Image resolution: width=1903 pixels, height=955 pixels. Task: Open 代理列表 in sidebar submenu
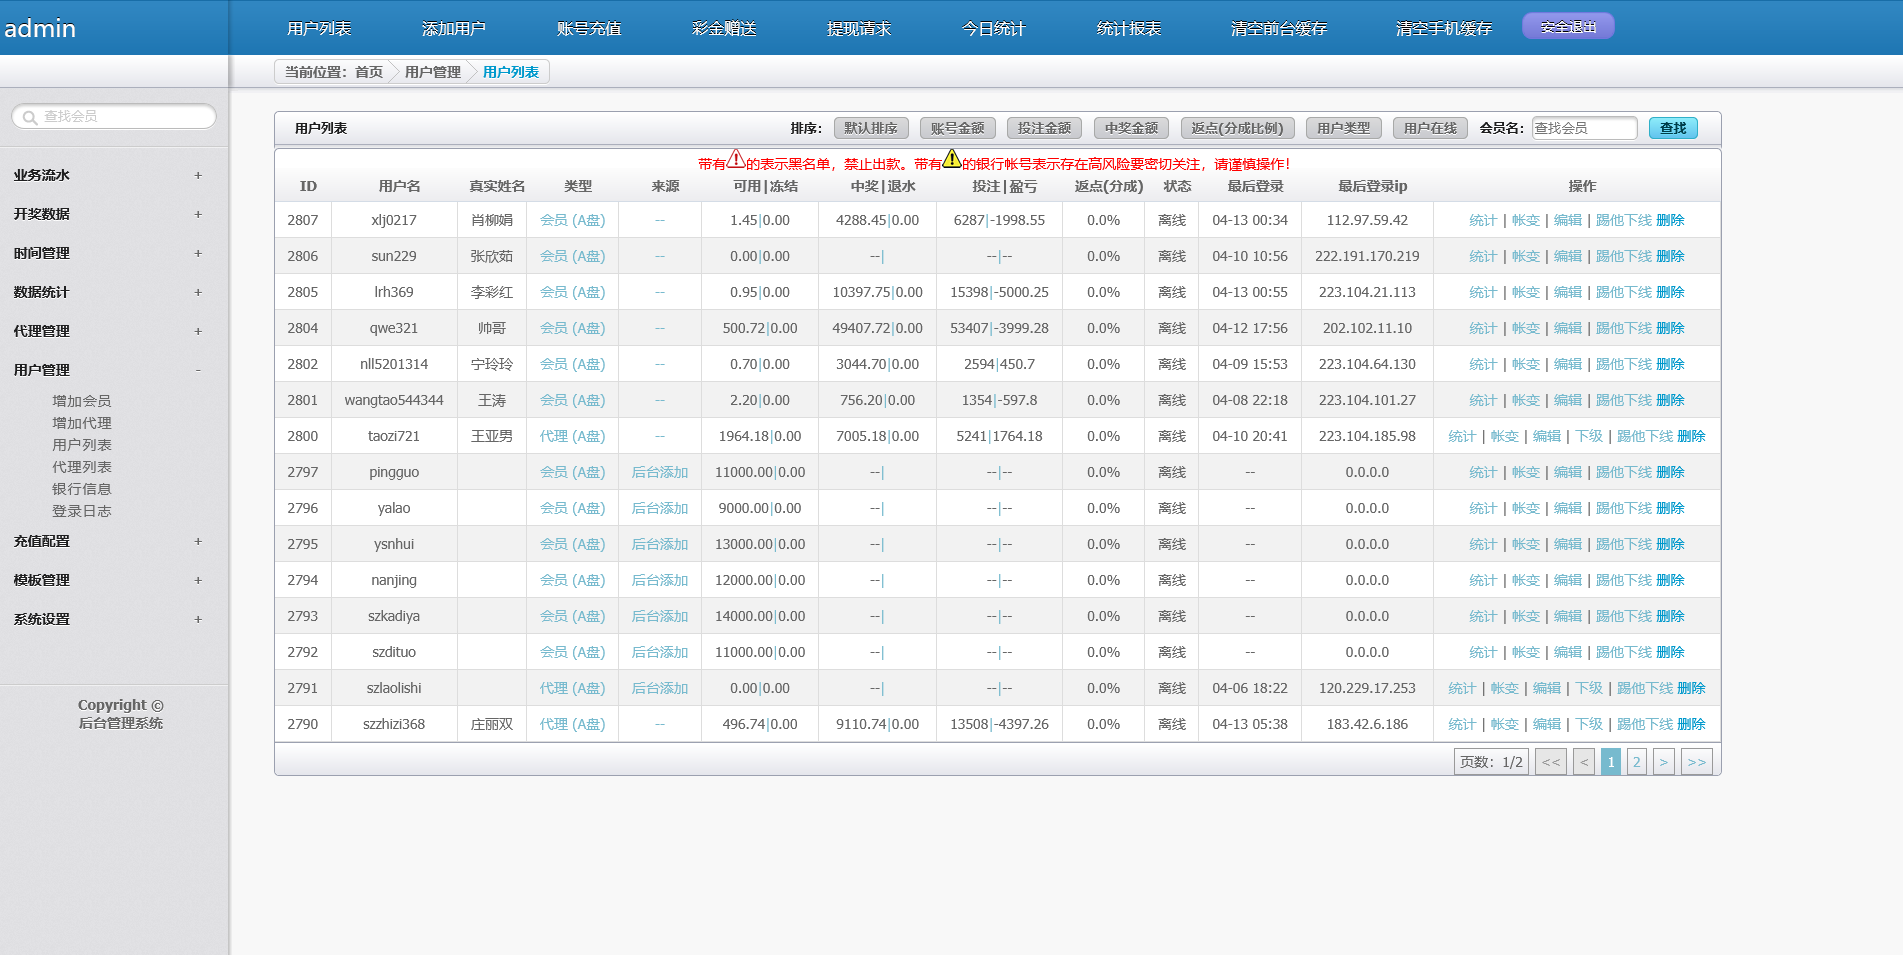pos(82,467)
